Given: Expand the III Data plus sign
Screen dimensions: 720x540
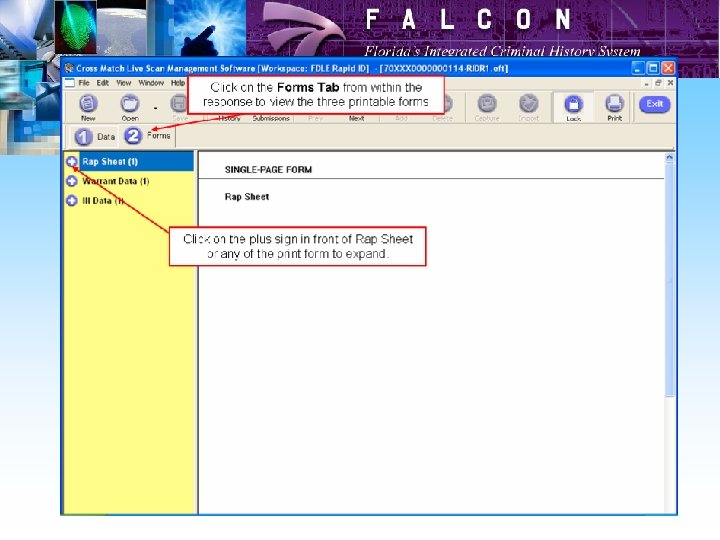Looking at the screenshot, I should point(72,201).
